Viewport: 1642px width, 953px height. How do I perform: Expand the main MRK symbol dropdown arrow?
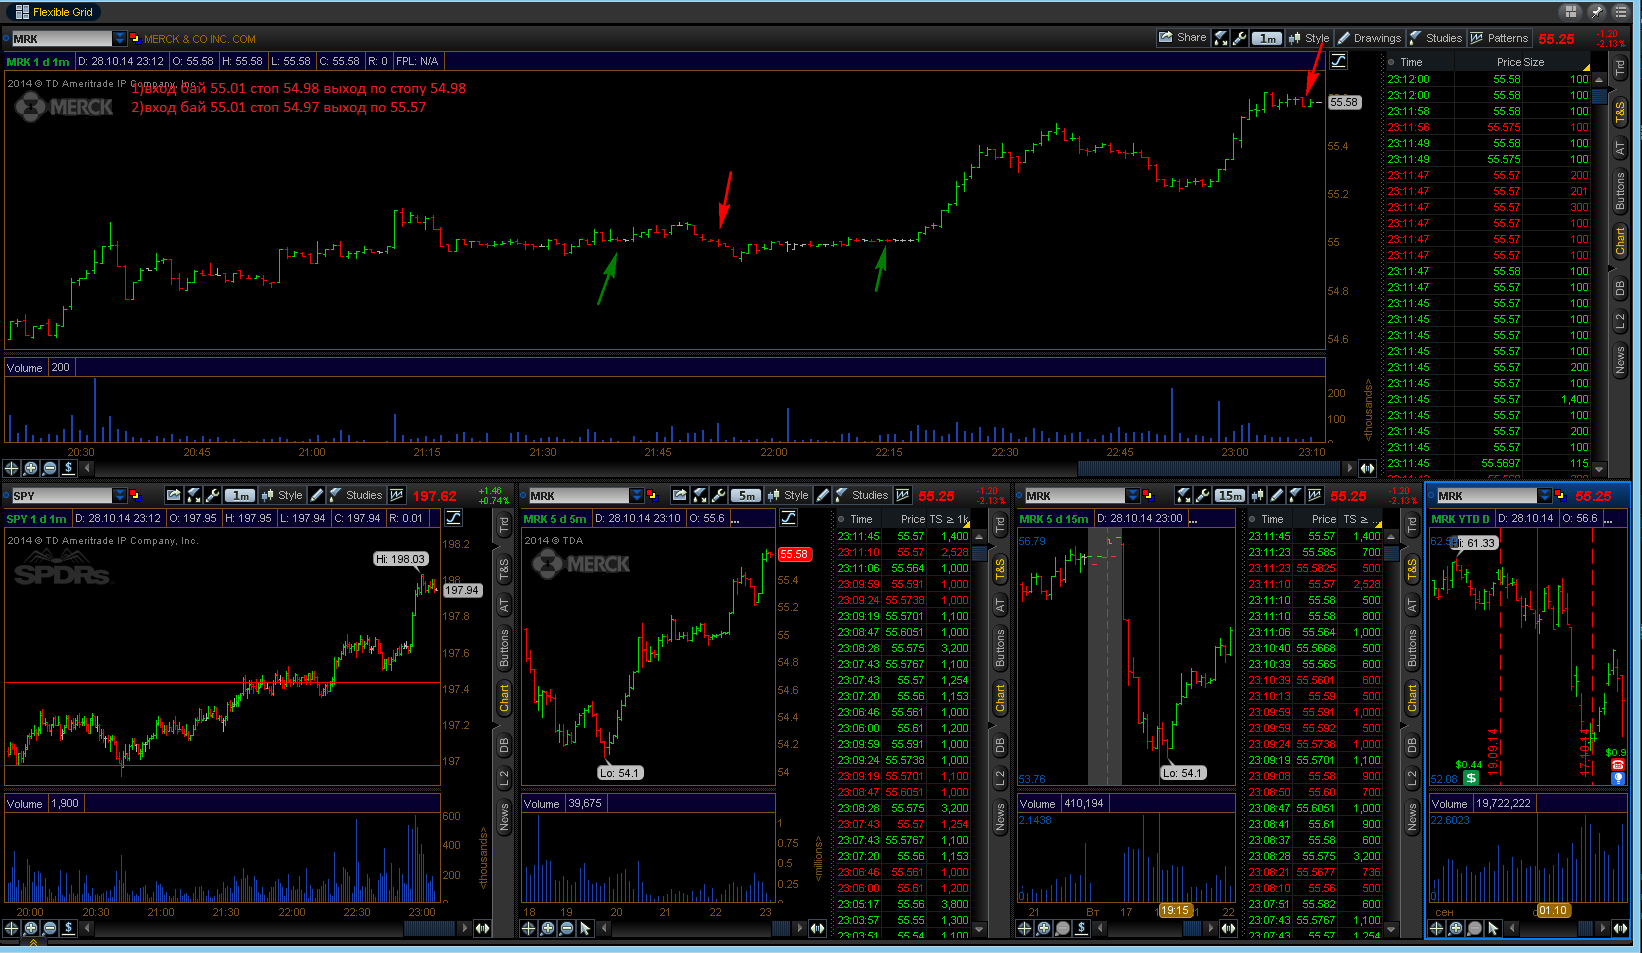[x=120, y=39]
